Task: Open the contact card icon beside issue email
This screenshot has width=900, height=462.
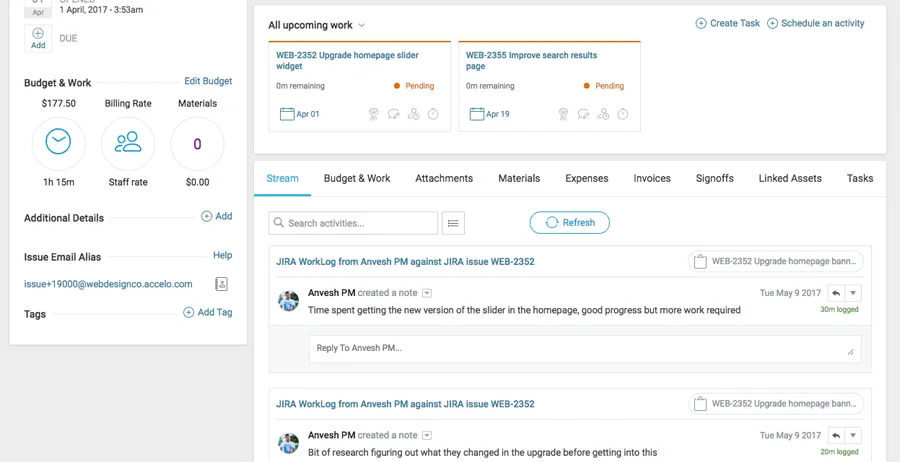Action: click(222, 284)
